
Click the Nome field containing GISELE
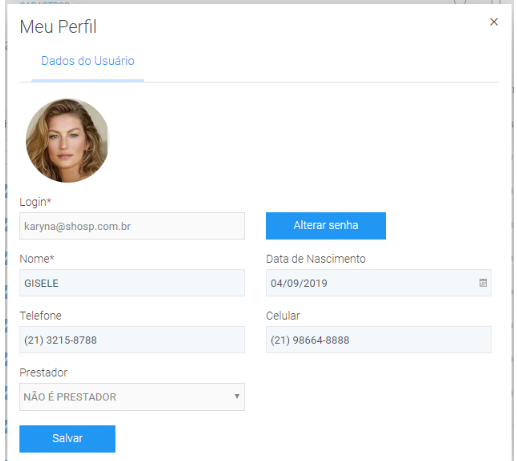(132, 283)
